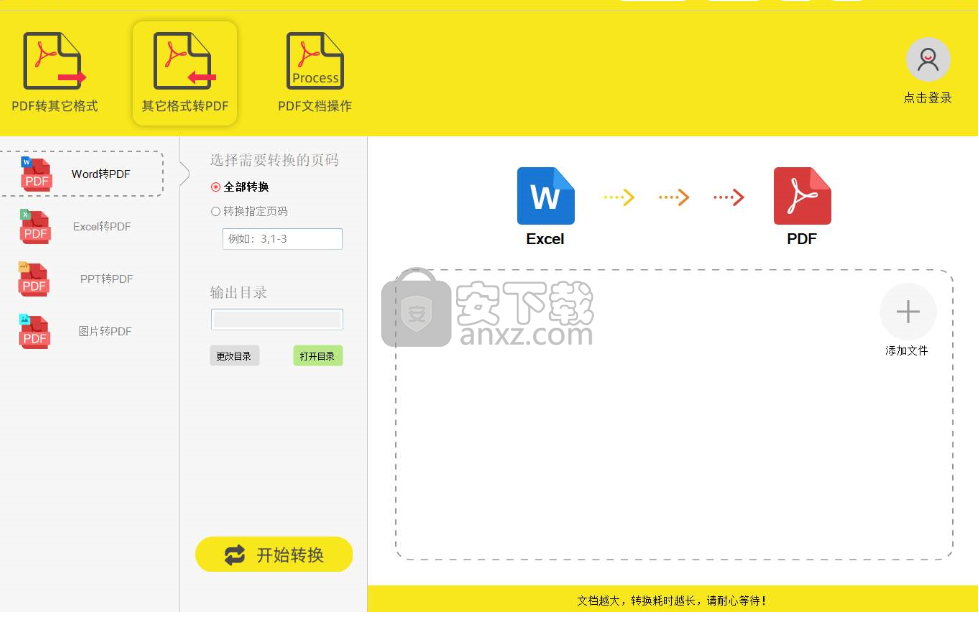The height and width of the screenshot is (618, 979).
Task: Click the blue W source document icon
Action: tap(546, 196)
